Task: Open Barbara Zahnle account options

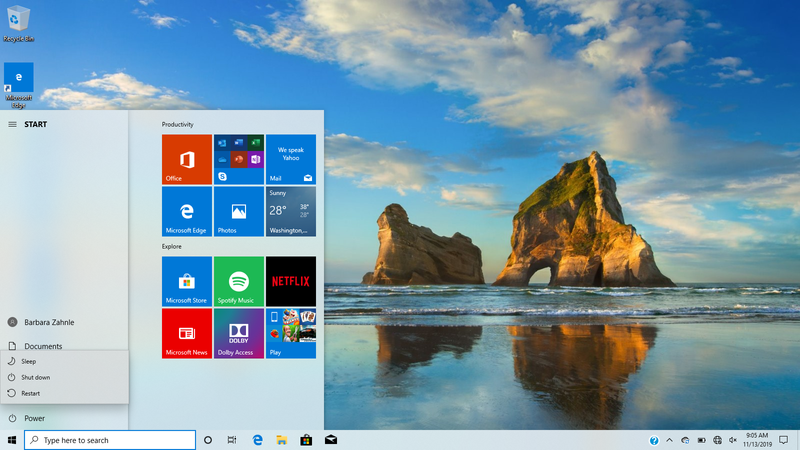Action: pyautogui.click(x=64, y=322)
